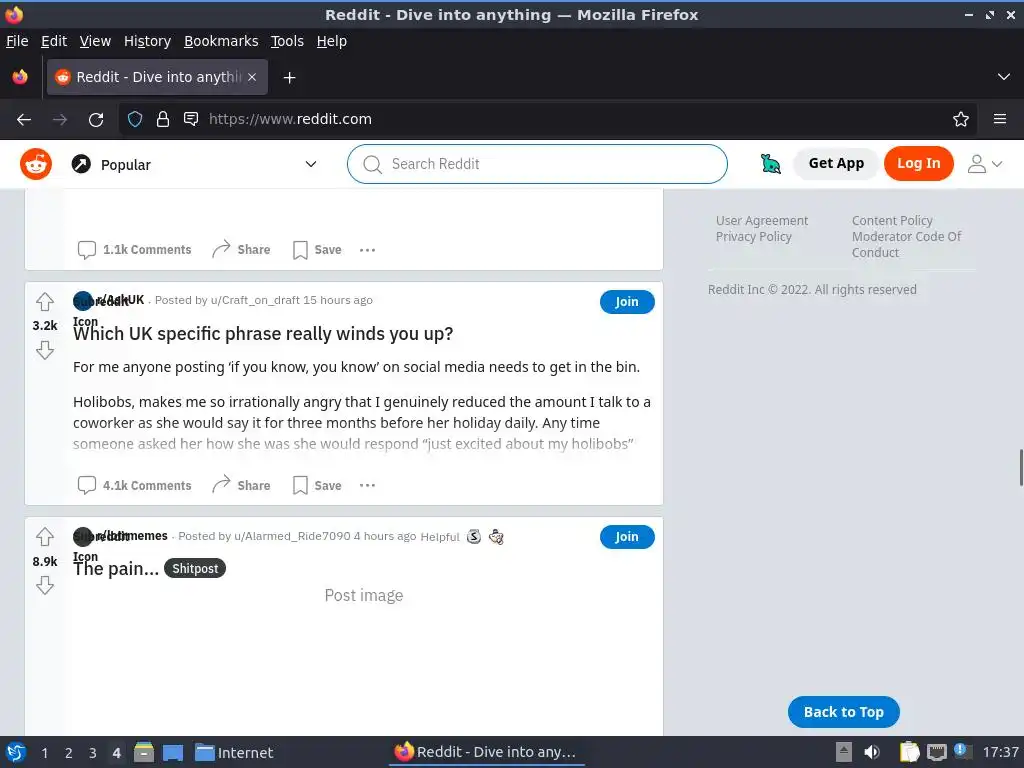Open 4.1k Comments of AskUK post

(135, 485)
